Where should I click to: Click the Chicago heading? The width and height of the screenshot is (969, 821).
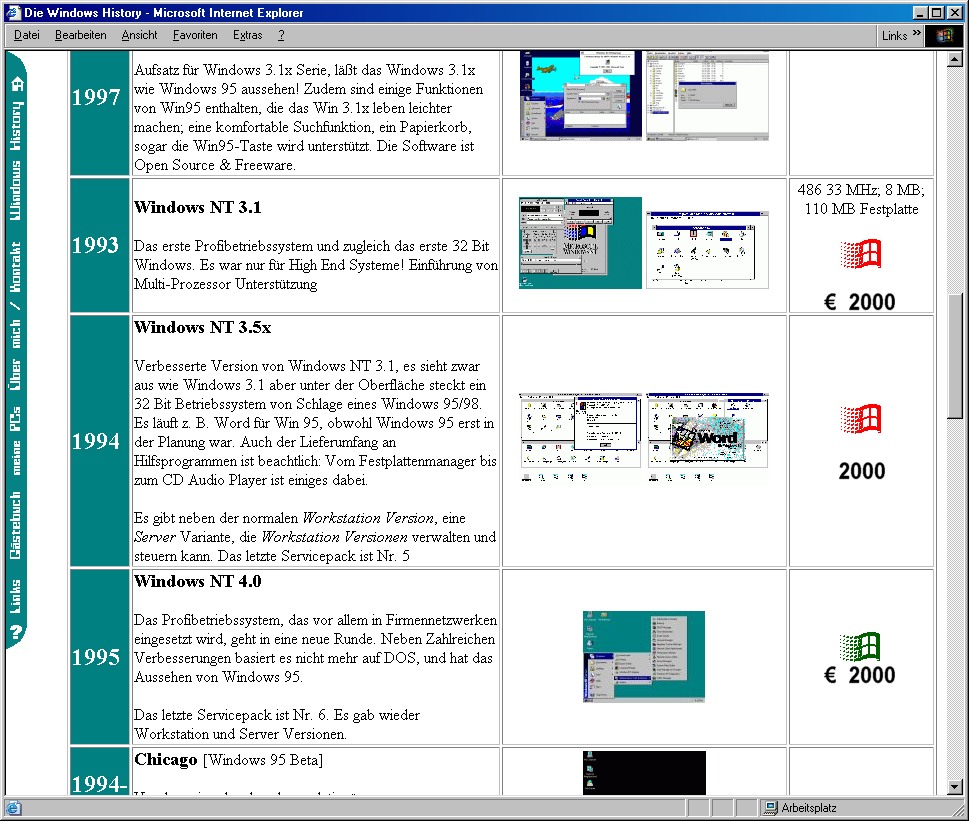[x=166, y=759]
